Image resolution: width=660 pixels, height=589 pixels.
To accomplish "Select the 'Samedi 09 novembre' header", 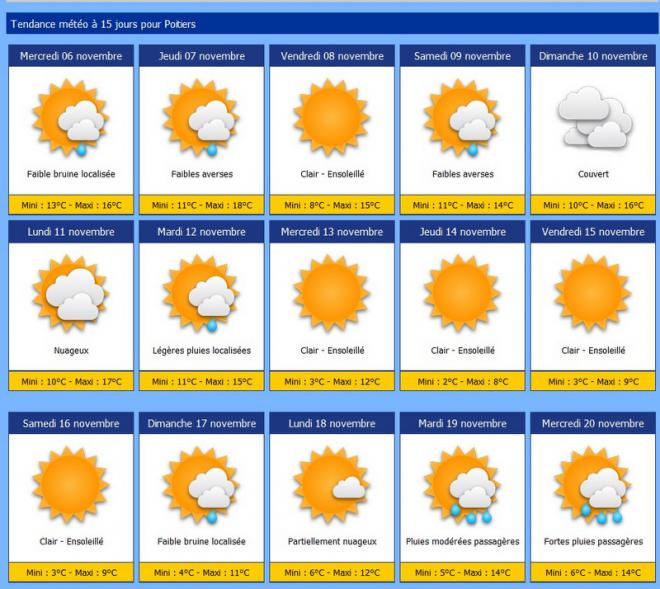I will [x=463, y=56].
